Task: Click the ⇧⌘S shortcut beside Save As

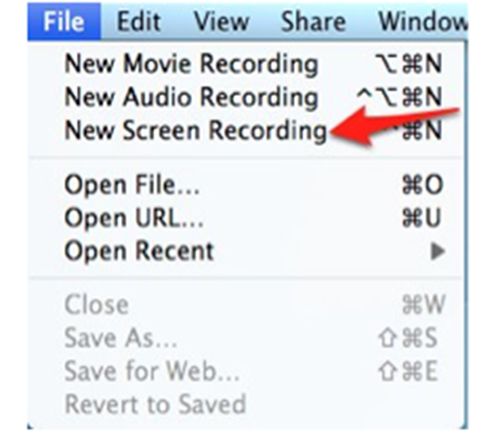Action: (407, 338)
